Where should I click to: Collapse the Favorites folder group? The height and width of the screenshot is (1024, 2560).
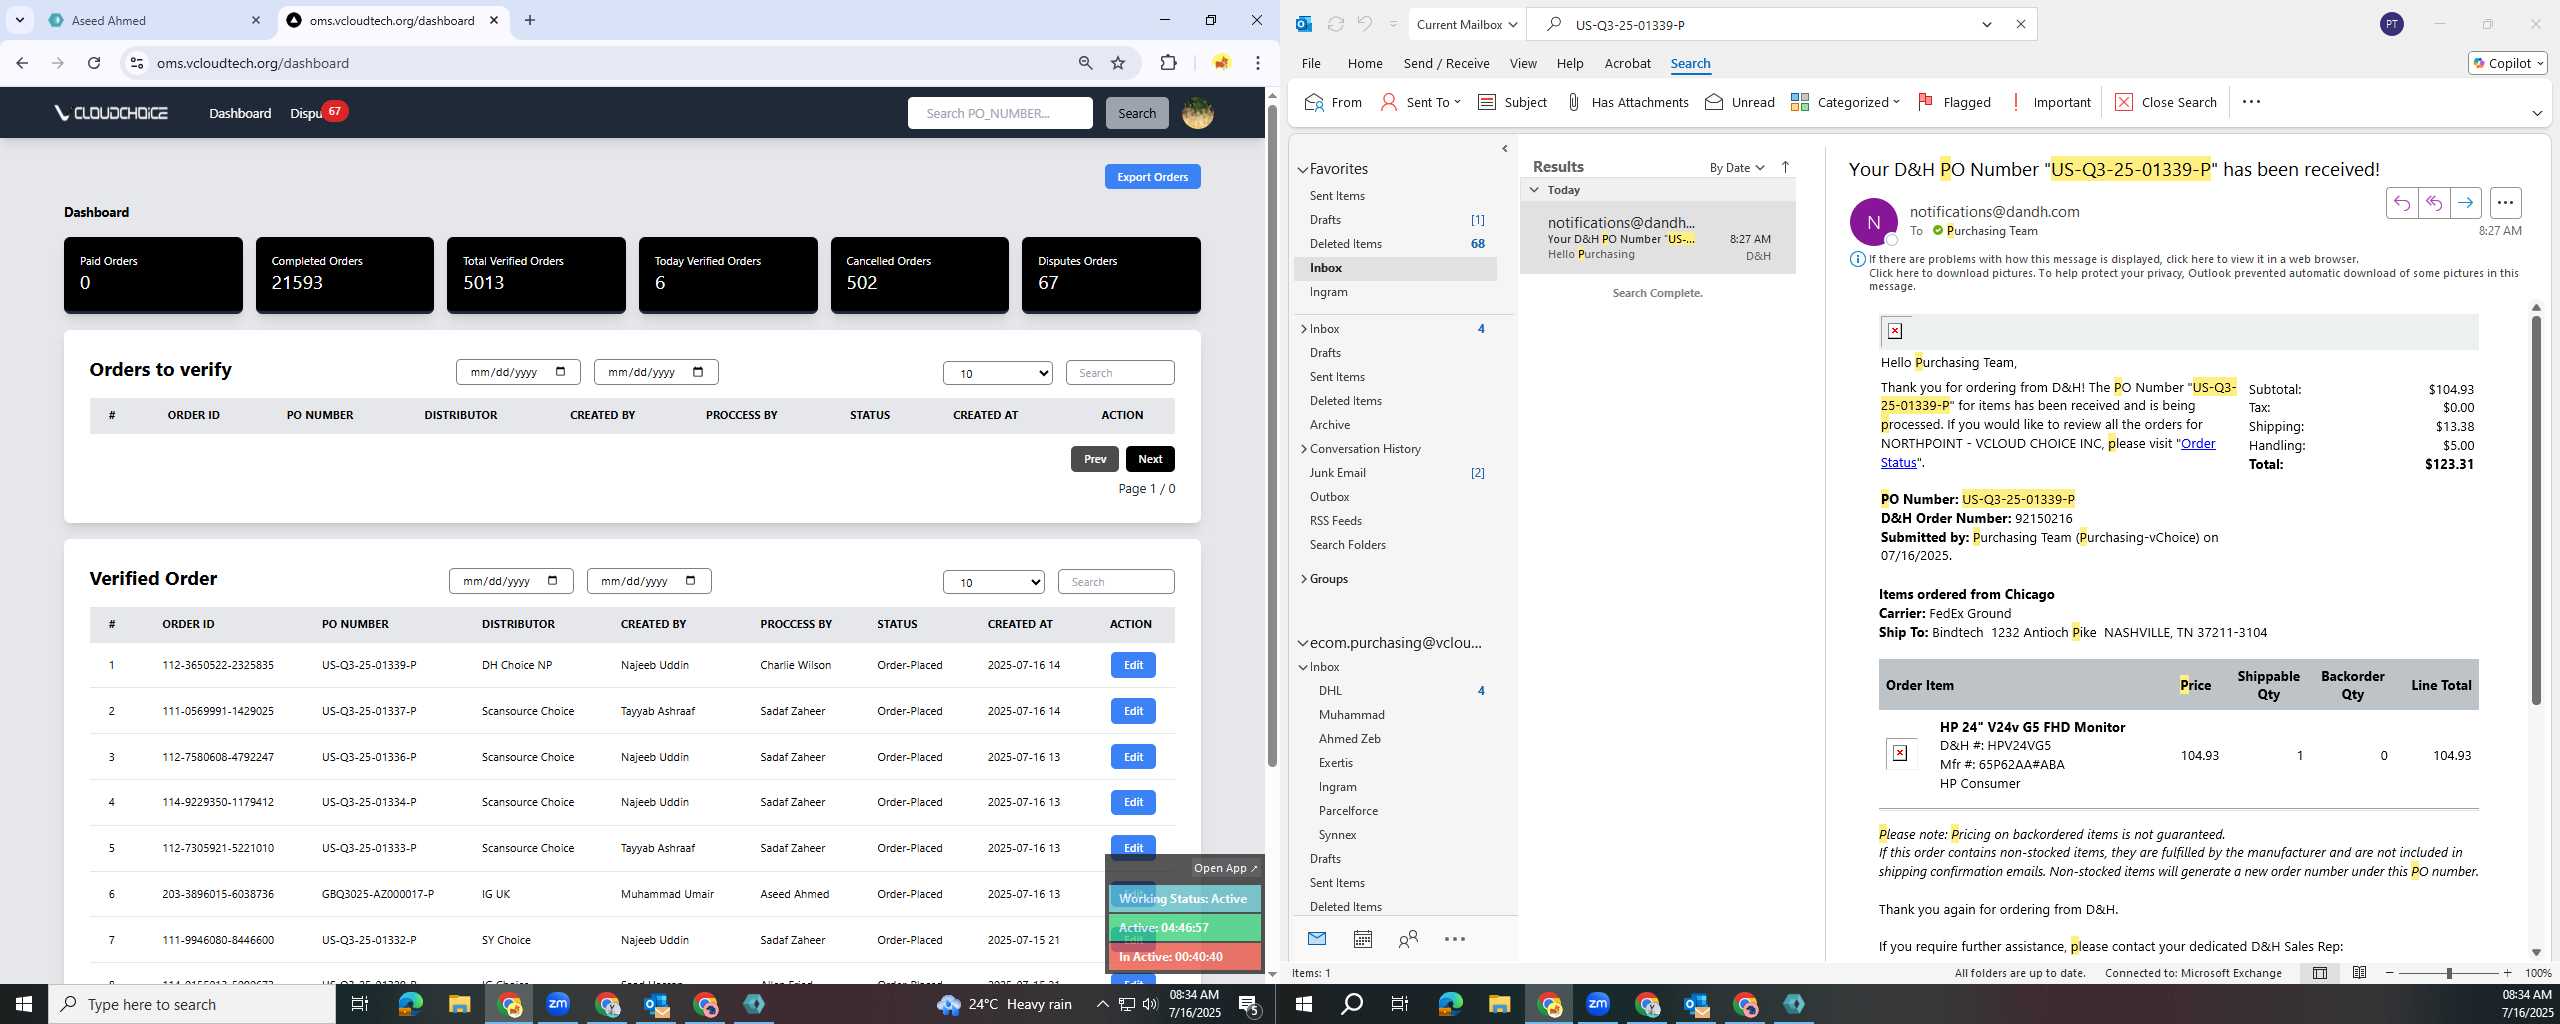click(1303, 170)
